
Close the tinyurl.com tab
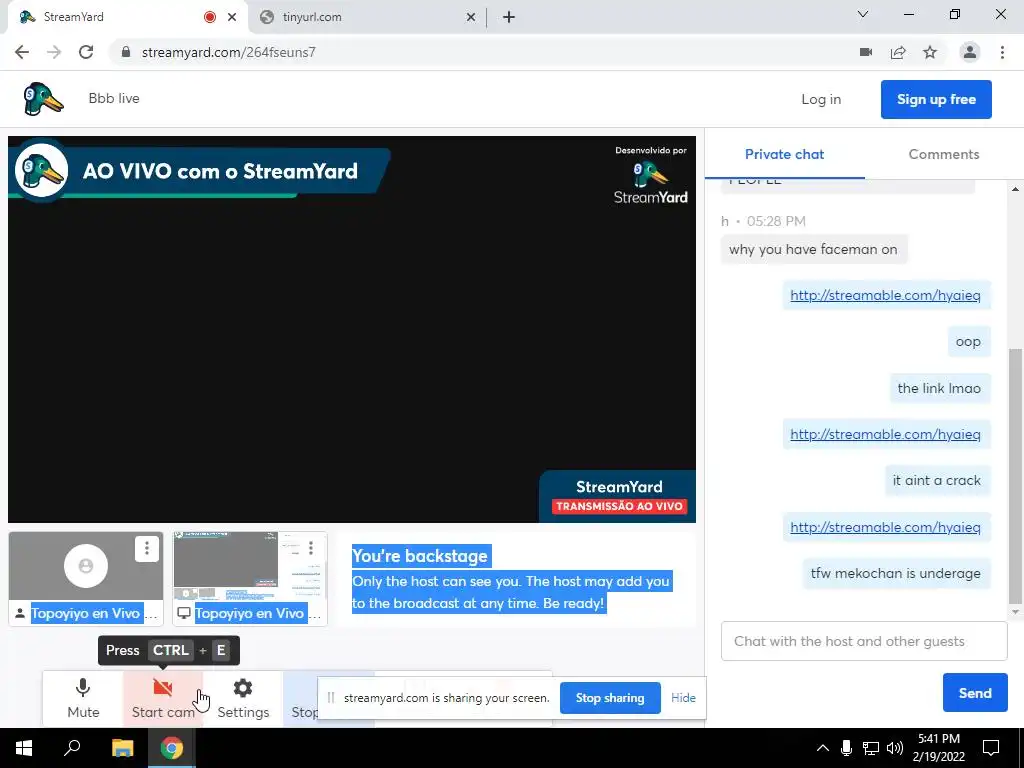(470, 18)
